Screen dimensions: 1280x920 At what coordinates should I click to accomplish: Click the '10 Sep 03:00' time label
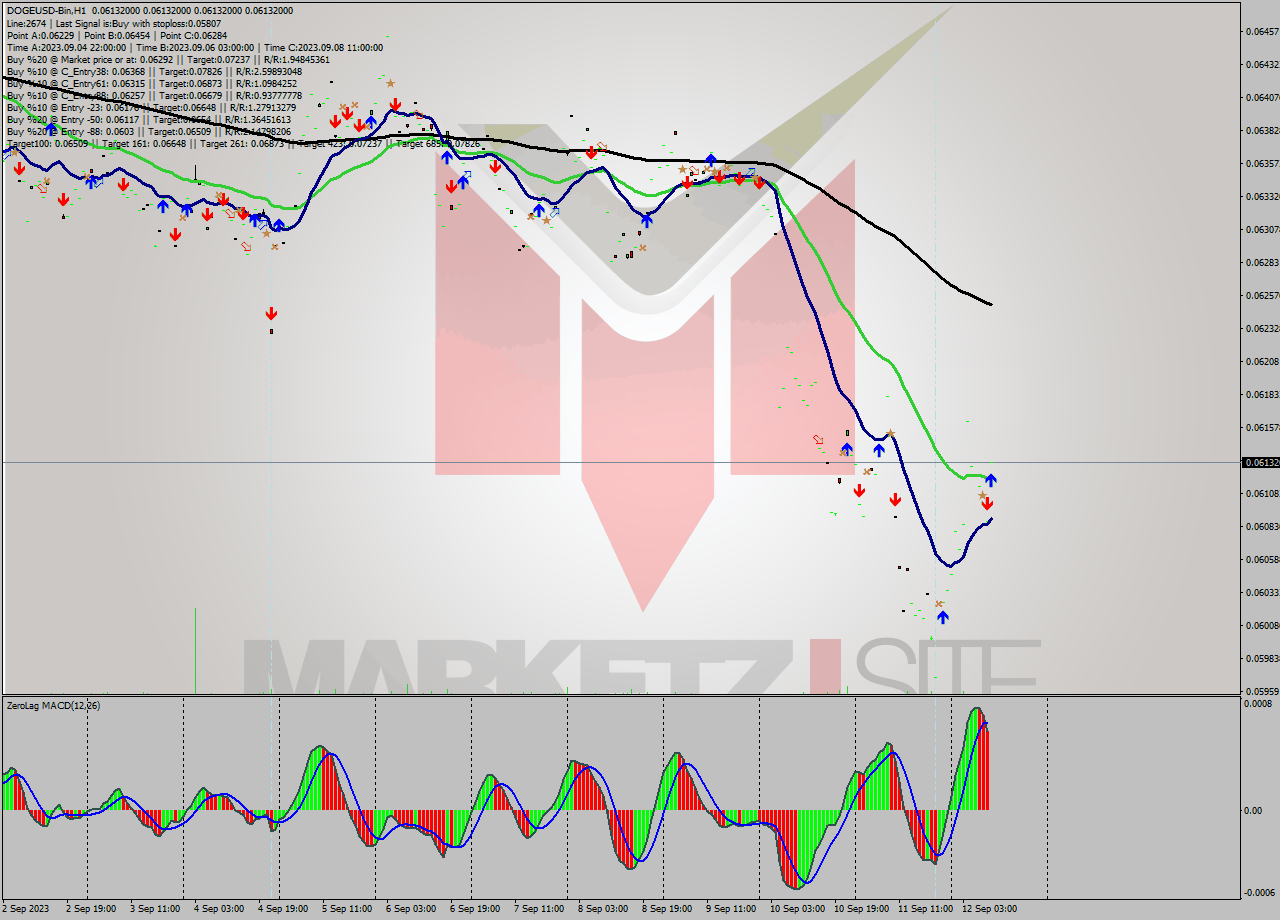797,908
